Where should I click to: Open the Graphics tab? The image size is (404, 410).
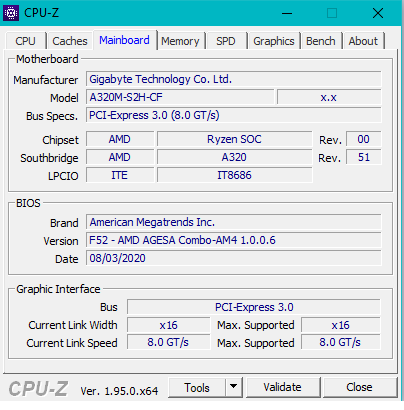click(x=274, y=41)
